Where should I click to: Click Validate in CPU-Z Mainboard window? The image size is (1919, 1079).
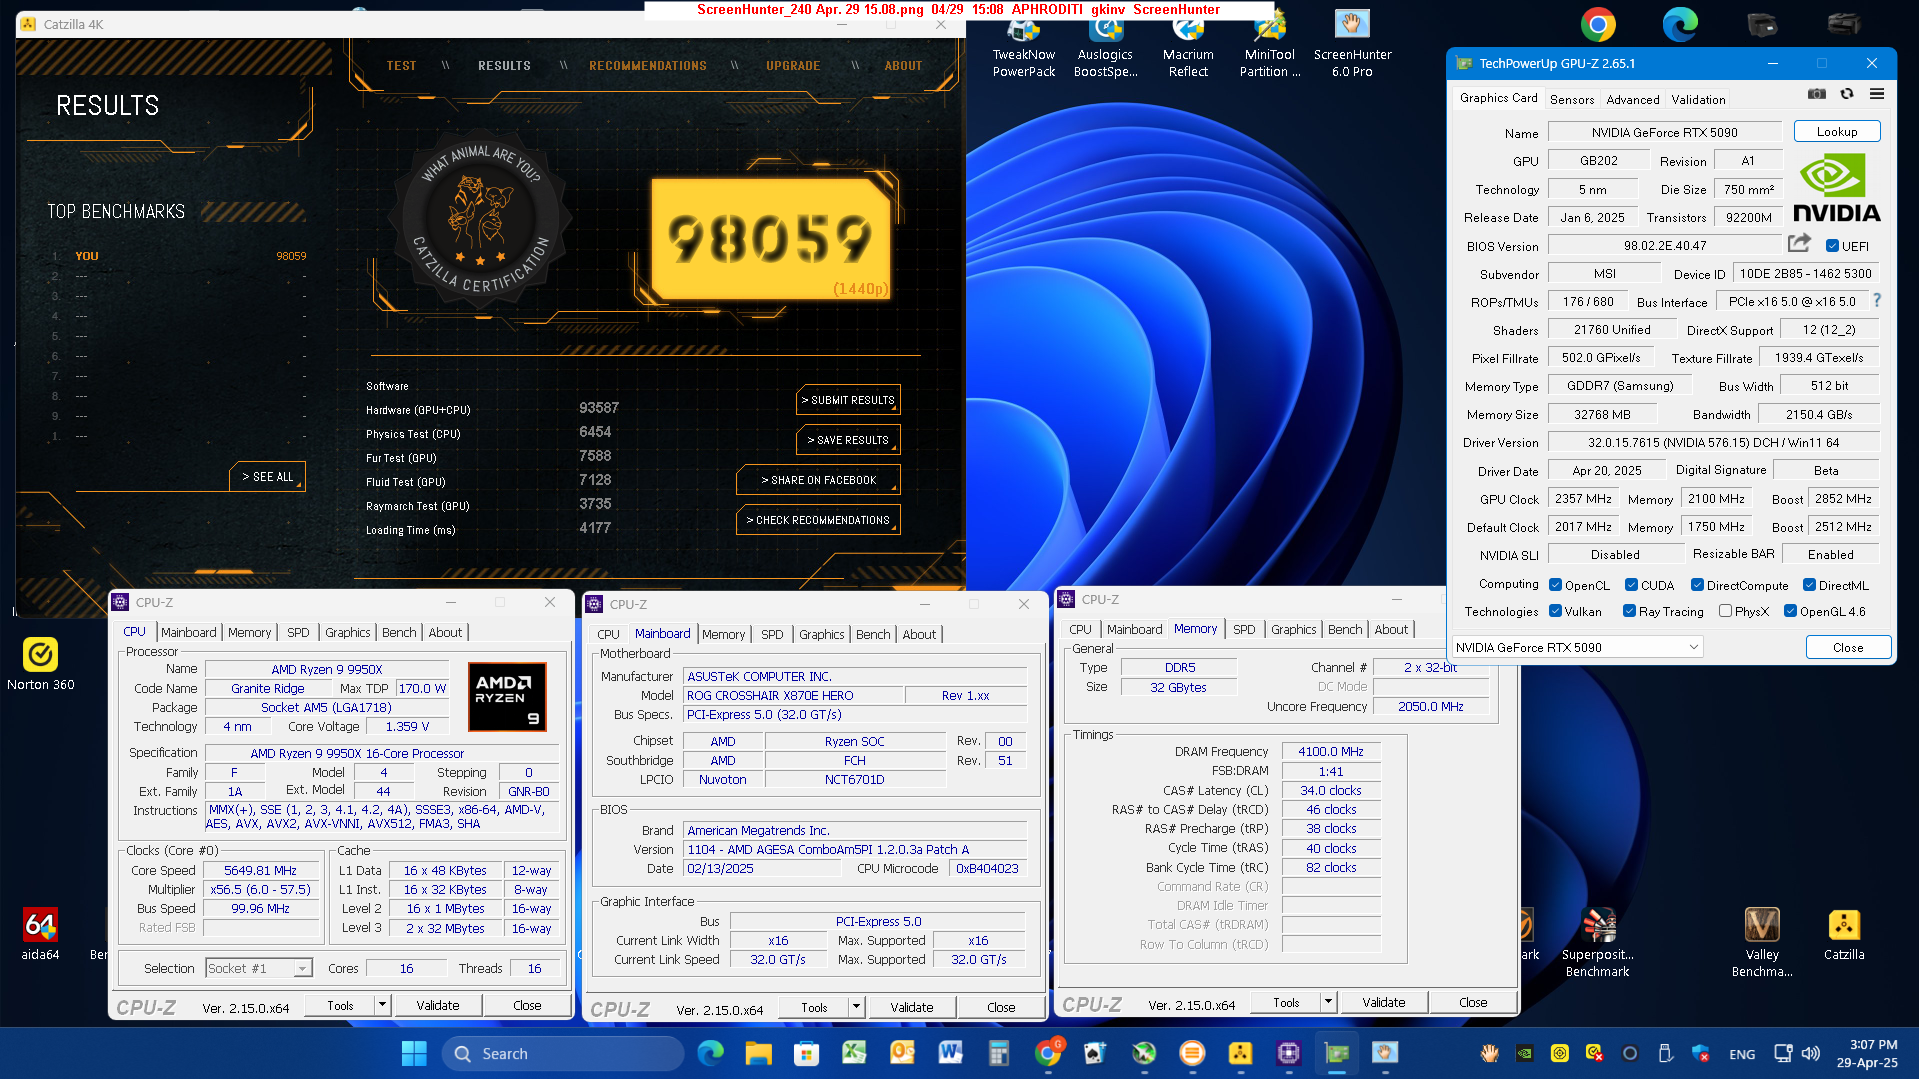(912, 1007)
